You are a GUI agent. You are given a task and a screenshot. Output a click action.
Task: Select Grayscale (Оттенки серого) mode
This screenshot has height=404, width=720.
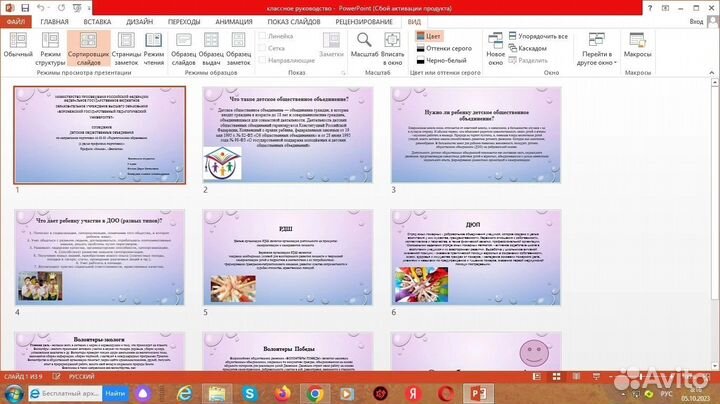(x=444, y=48)
